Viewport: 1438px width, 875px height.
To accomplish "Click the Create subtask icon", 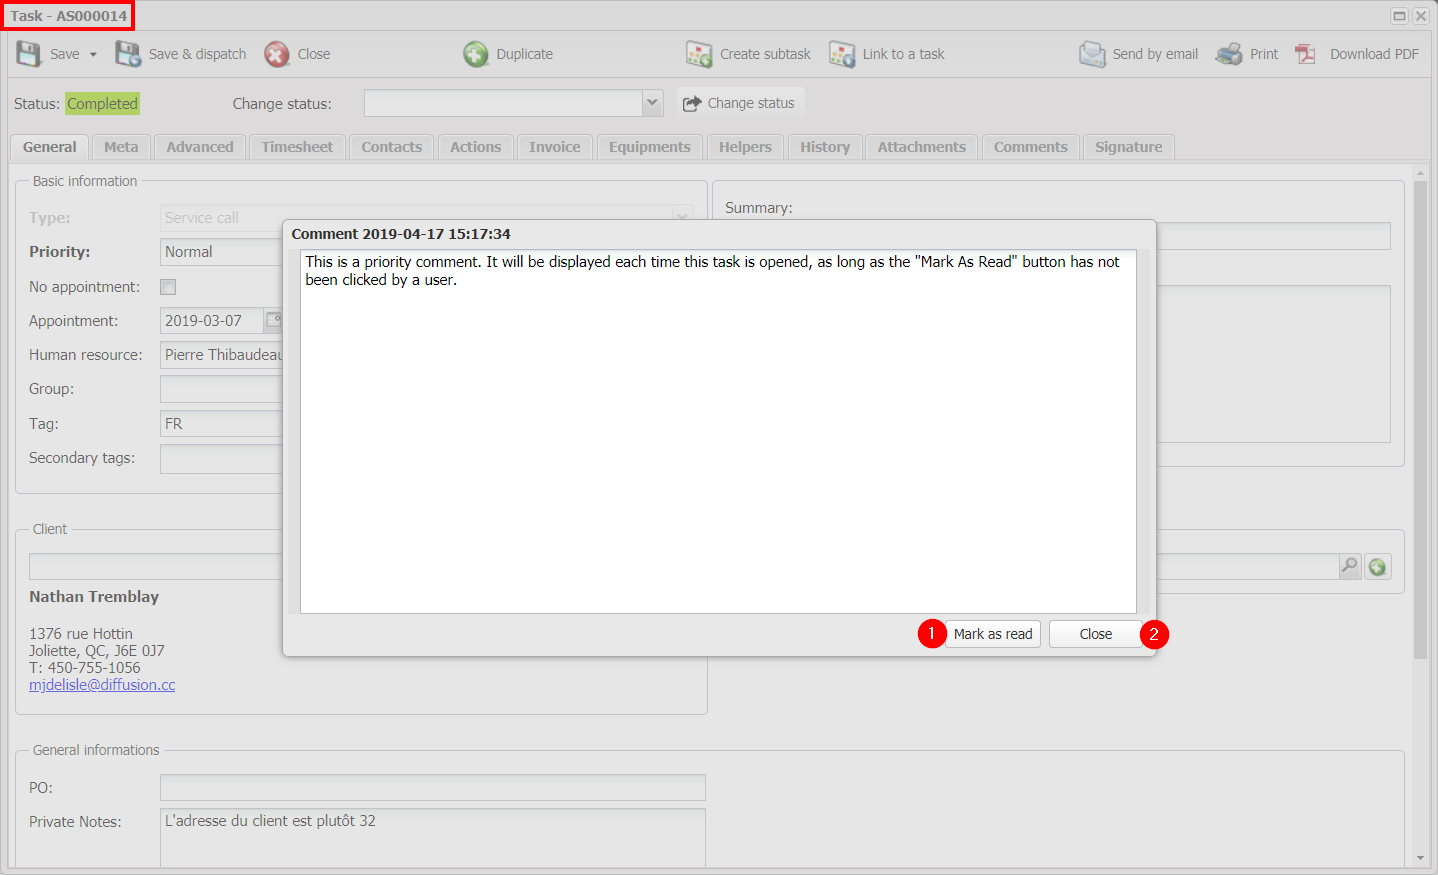I will [x=699, y=54].
